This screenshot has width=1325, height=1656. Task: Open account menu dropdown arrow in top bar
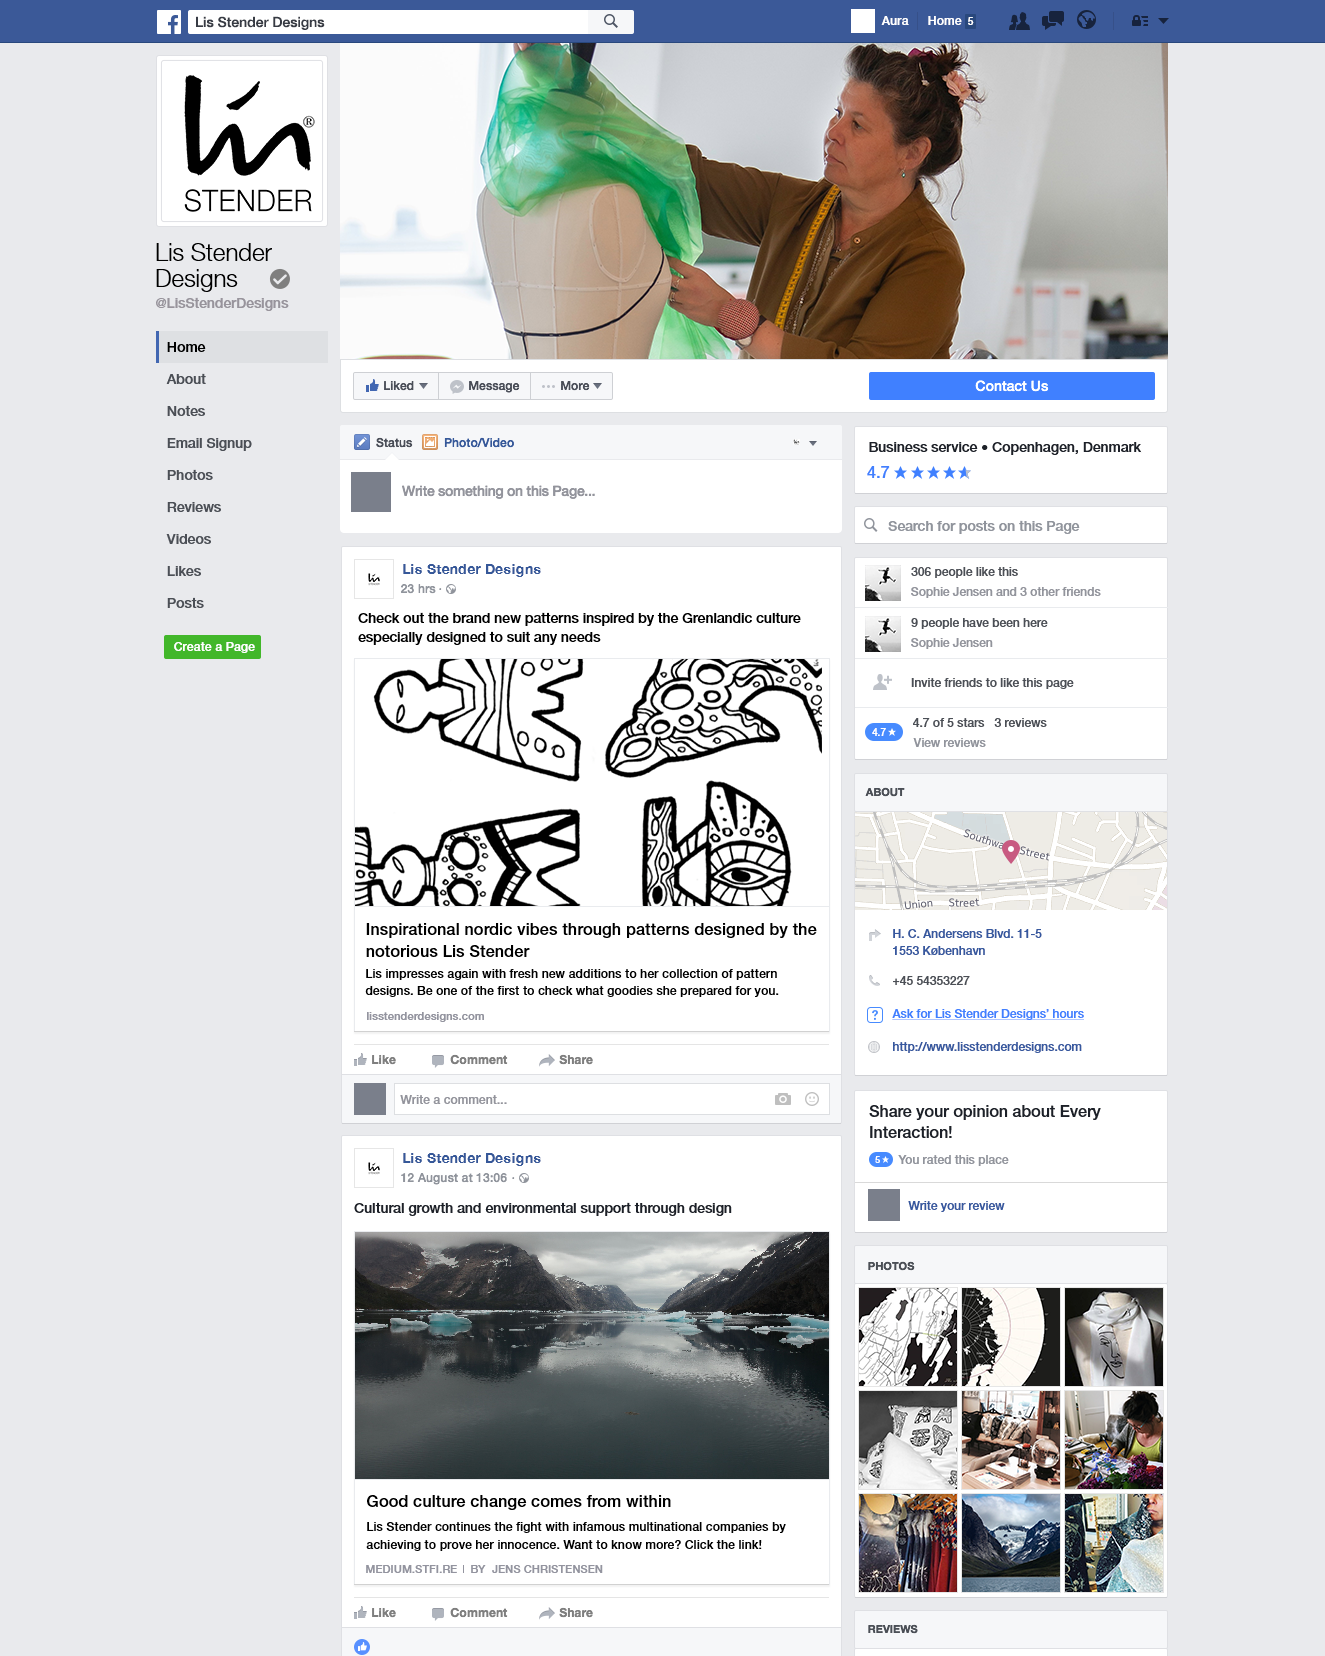pyautogui.click(x=1163, y=21)
